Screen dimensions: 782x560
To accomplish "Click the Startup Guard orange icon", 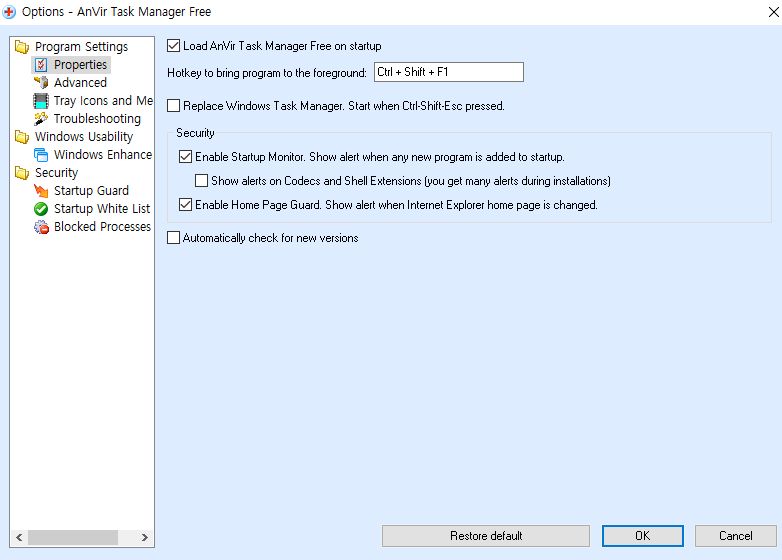I will coord(41,190).
